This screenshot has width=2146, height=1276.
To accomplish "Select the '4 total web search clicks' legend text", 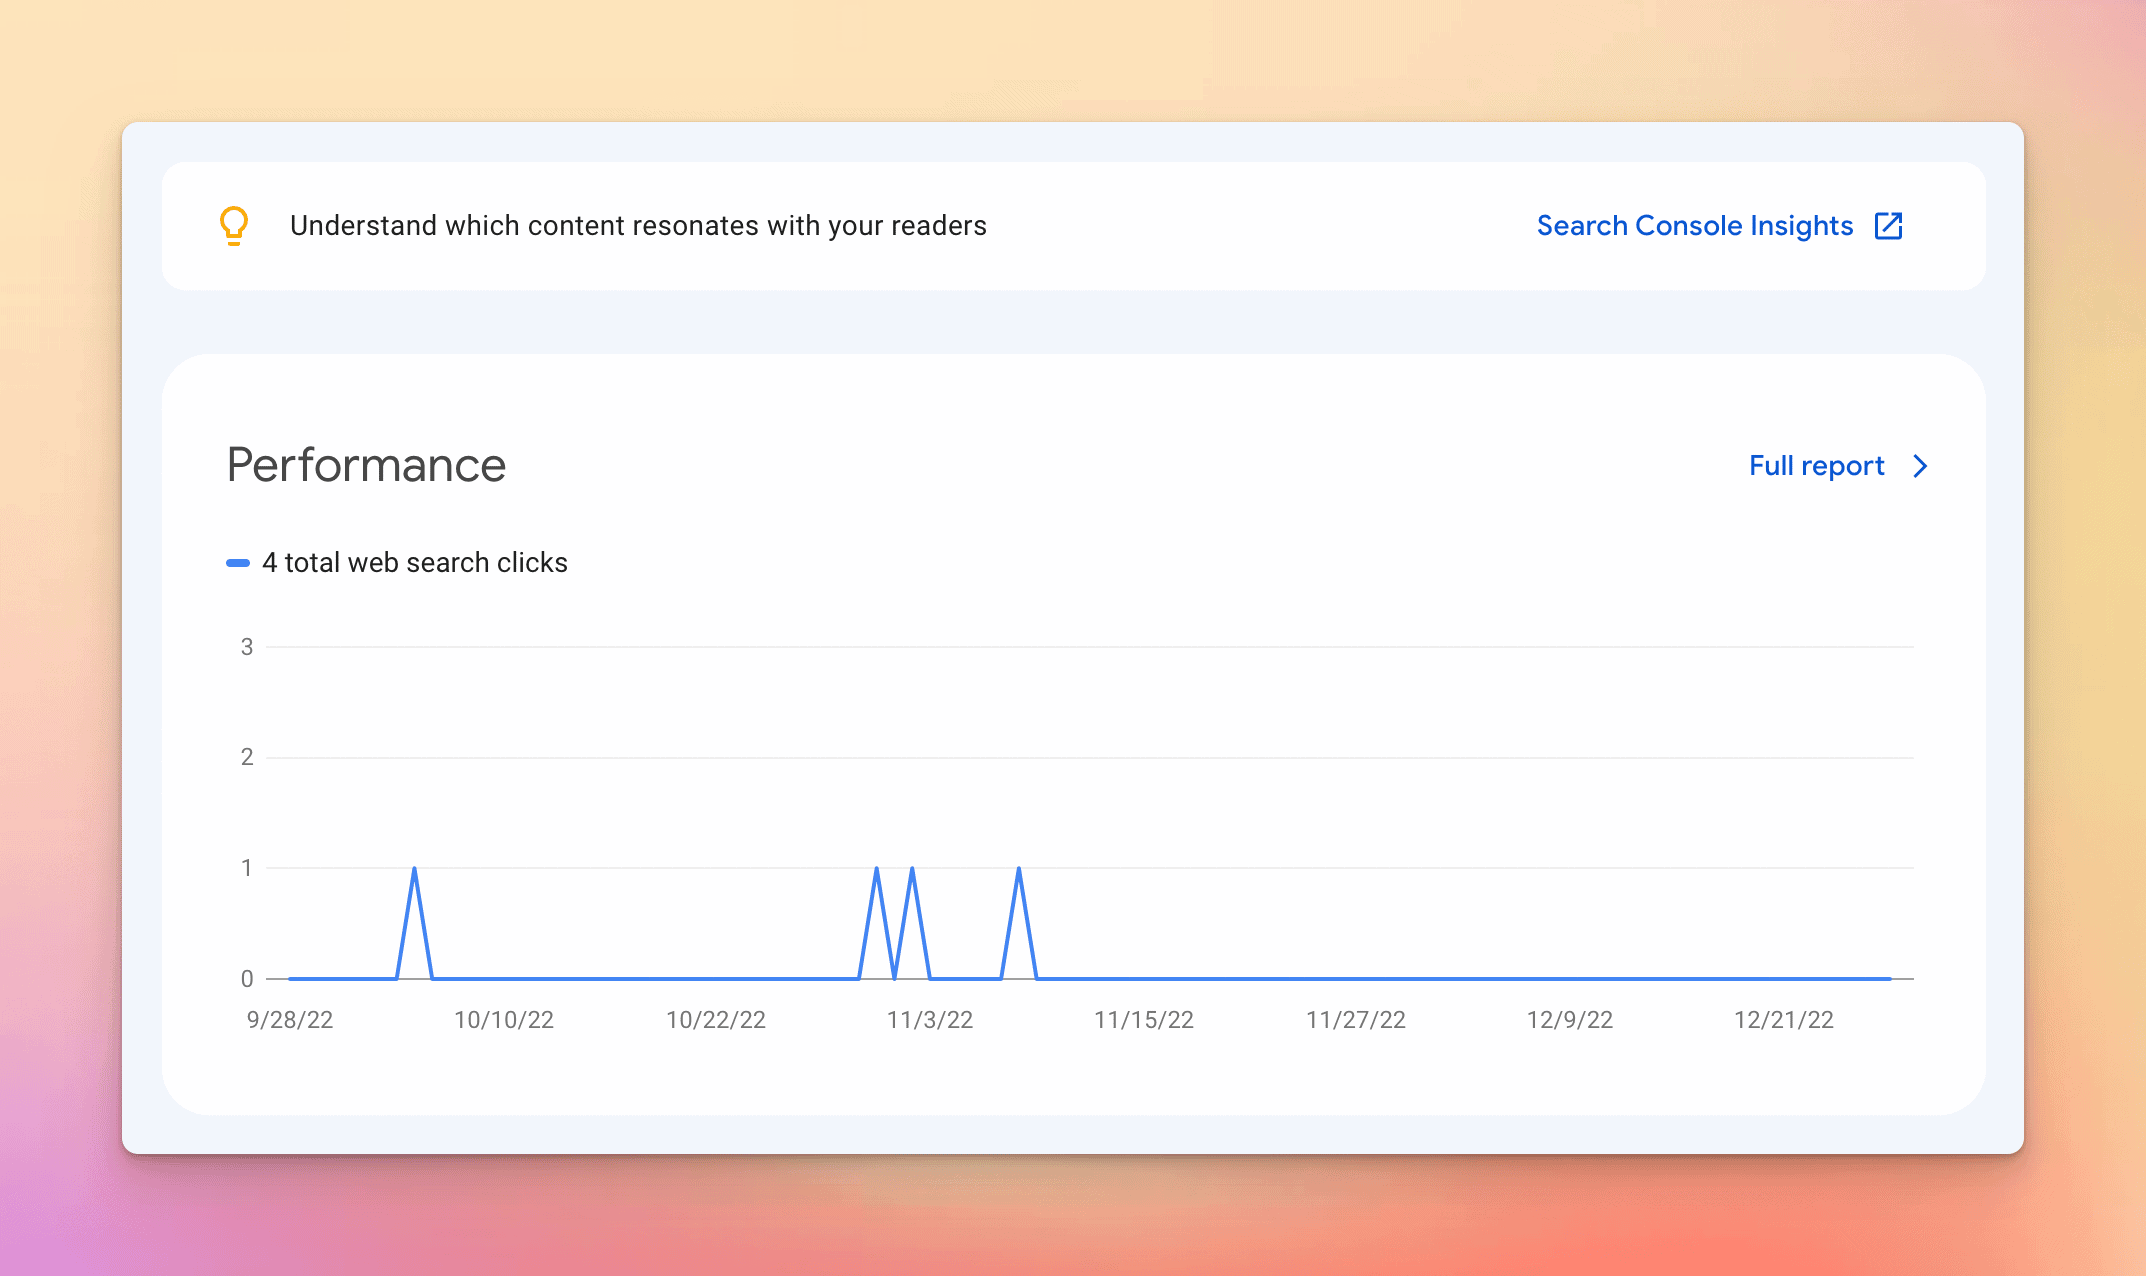I will click(415, 563).
